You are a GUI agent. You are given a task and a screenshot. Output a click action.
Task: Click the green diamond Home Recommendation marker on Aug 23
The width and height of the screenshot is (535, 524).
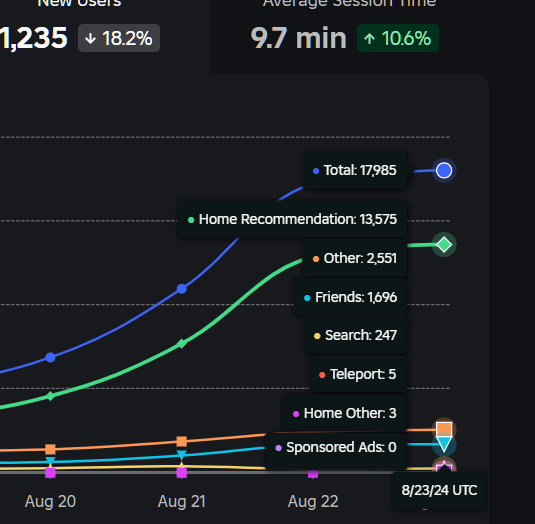[444, 245]
